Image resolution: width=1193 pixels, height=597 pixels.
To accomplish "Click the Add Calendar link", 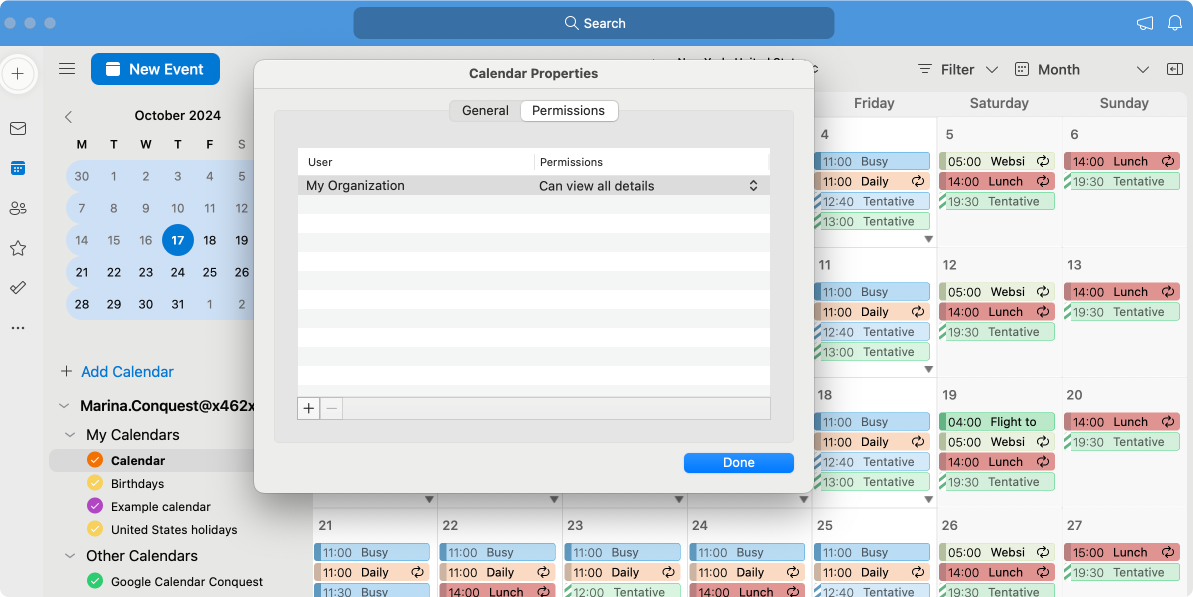I will (127, 371).
